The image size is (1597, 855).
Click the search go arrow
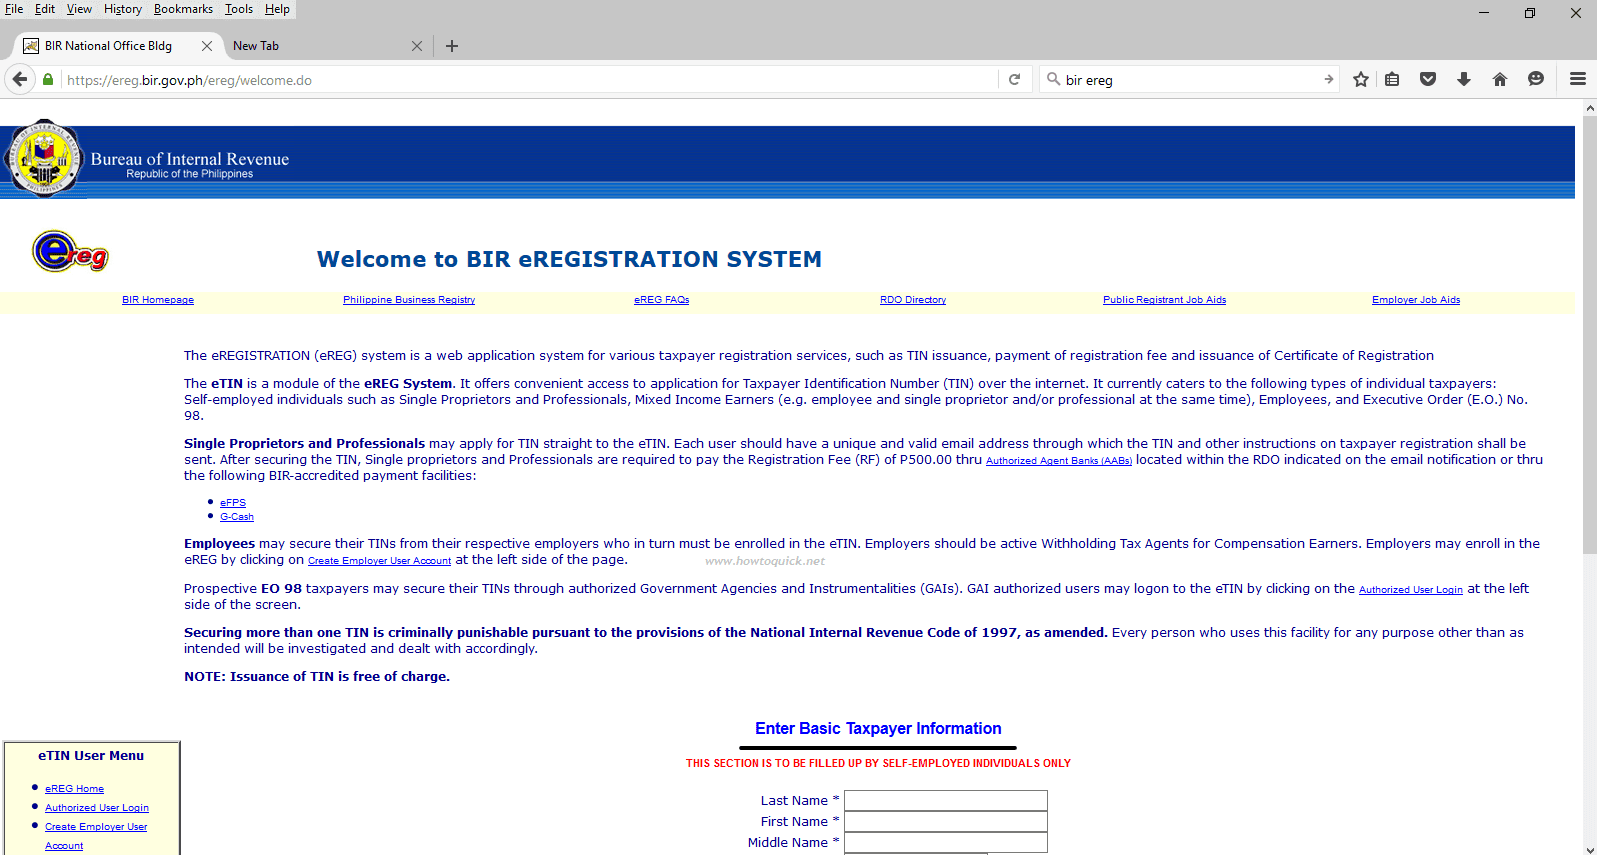point(1329,79)
